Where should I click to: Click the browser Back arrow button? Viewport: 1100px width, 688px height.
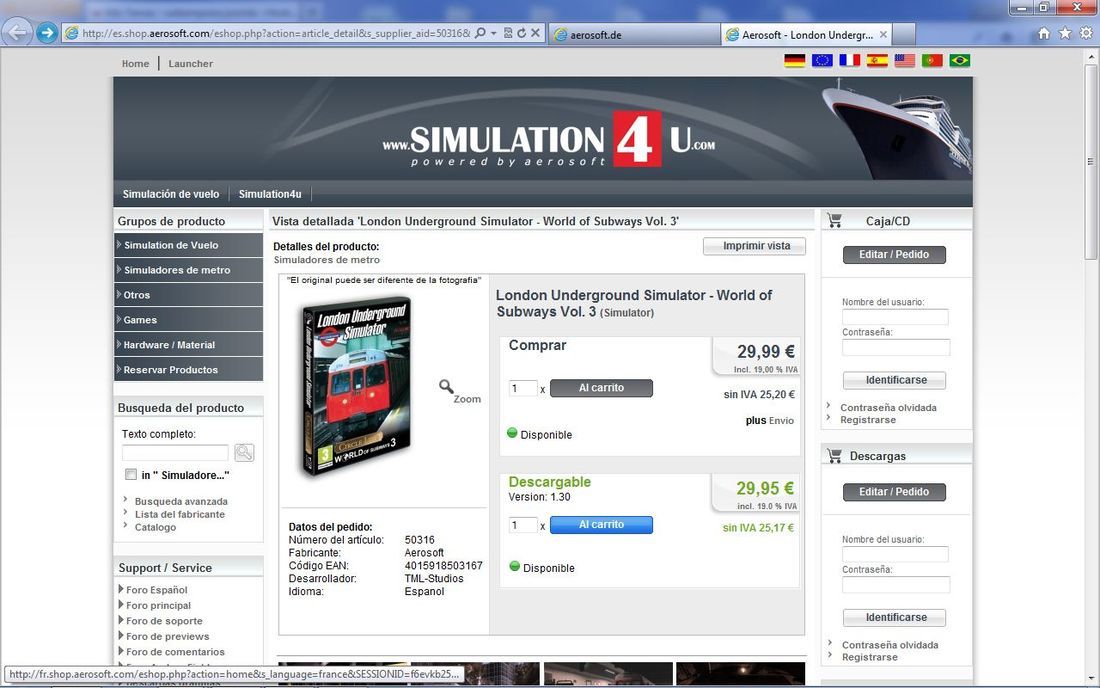[x=17, y=32]
